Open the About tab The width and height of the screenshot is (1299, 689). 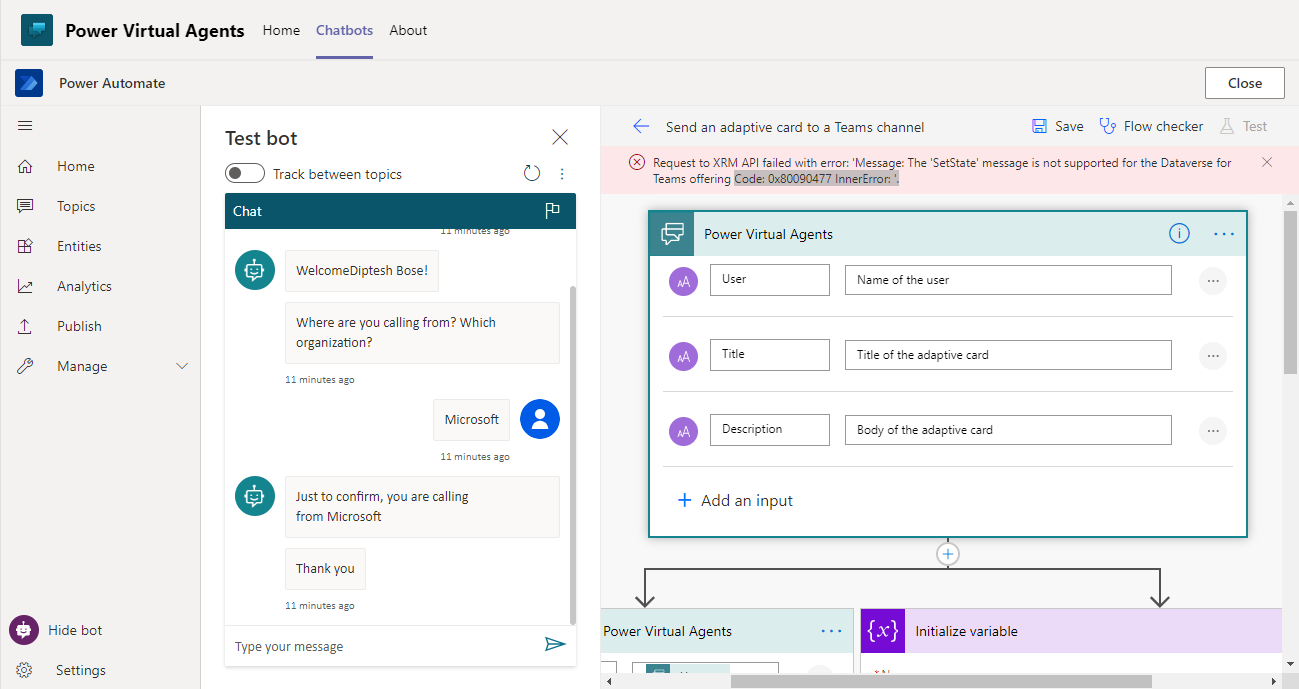[x=408, y=30]
